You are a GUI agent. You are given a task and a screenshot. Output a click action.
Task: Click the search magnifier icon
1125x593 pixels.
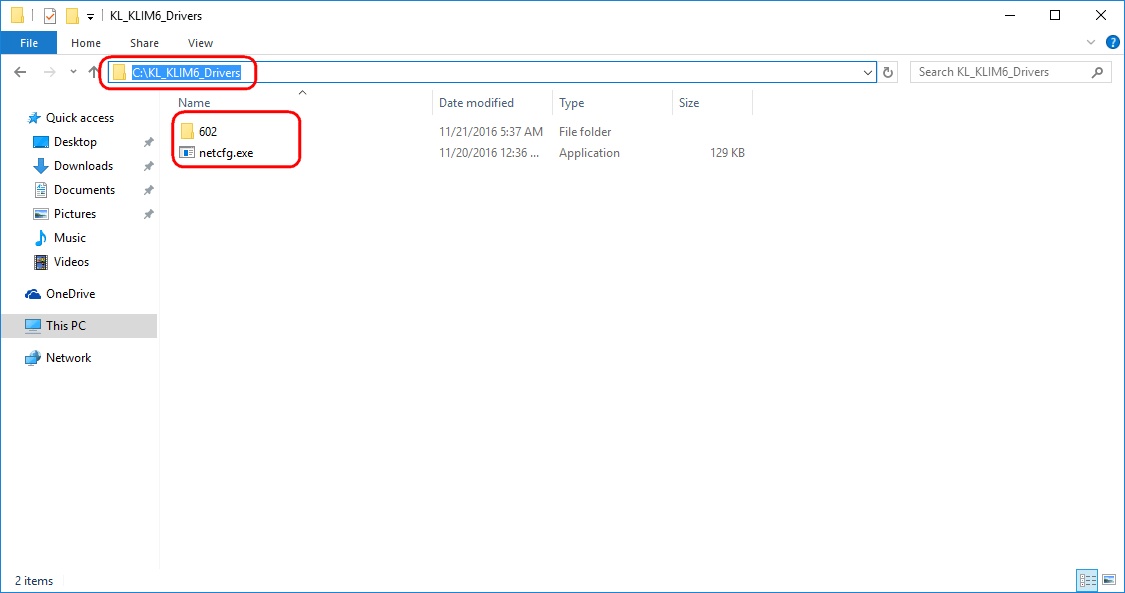1097,72
